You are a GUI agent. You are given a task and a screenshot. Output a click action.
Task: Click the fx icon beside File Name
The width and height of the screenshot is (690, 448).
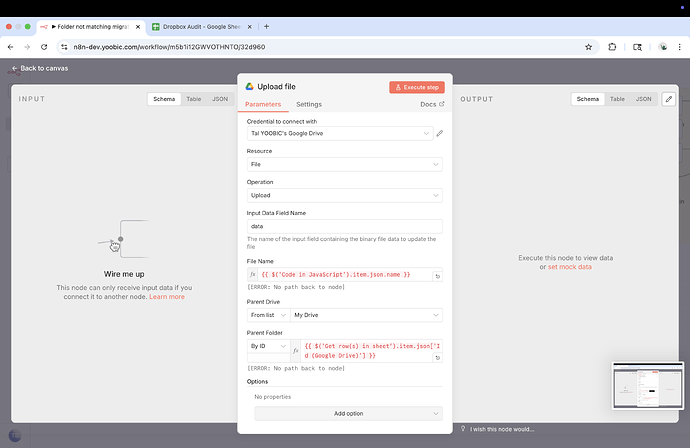point(252,275)
